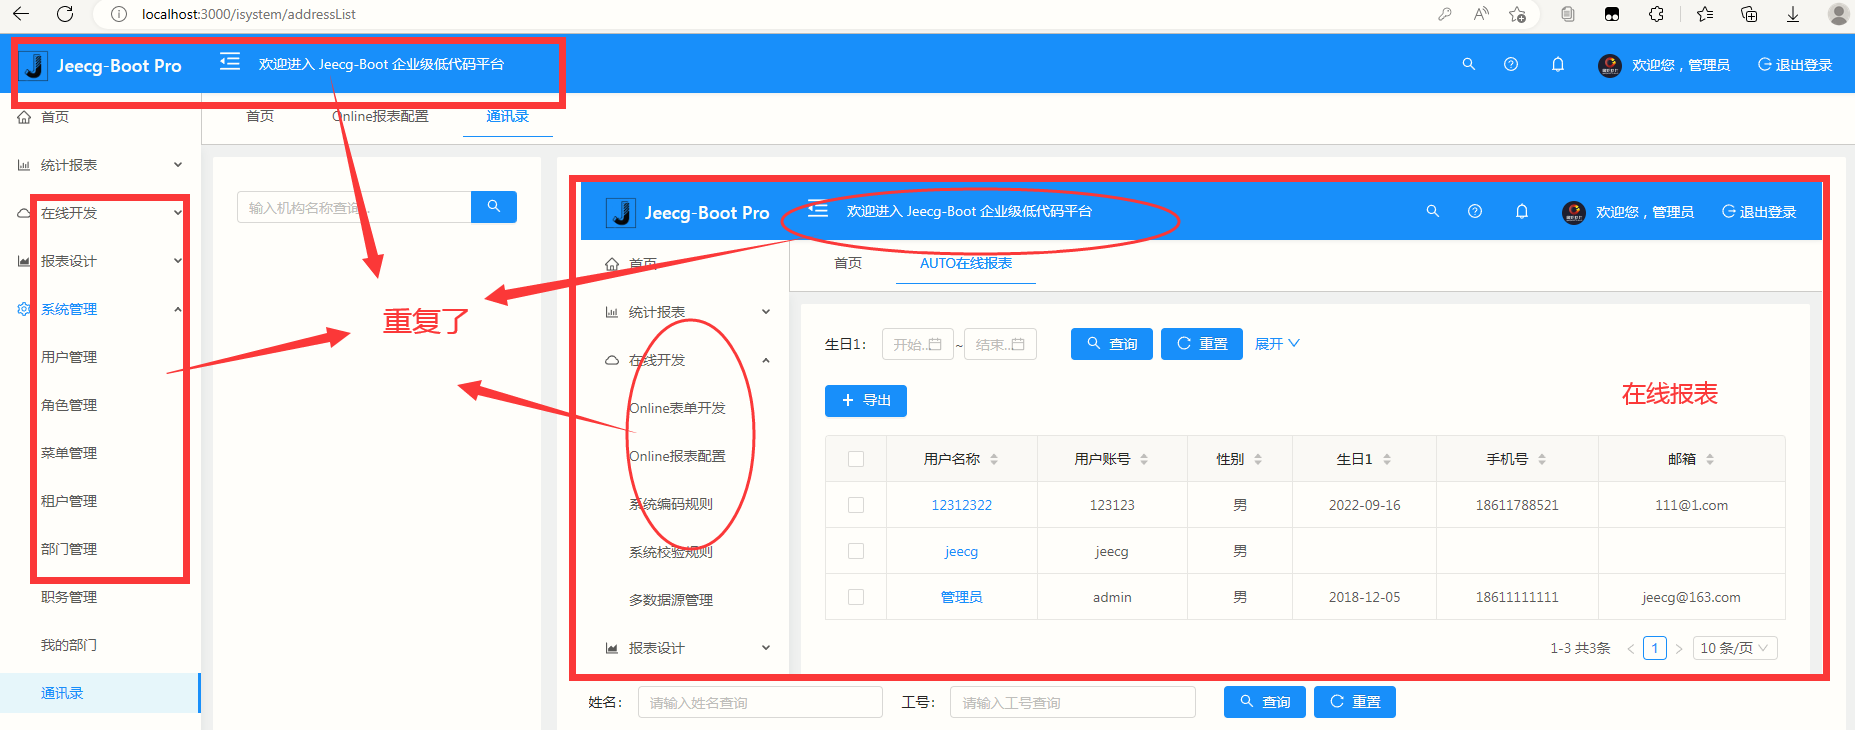This screenshot has height=730, width=1855.
Task: Open the browser downloads icon
Action: [1793, 14]
